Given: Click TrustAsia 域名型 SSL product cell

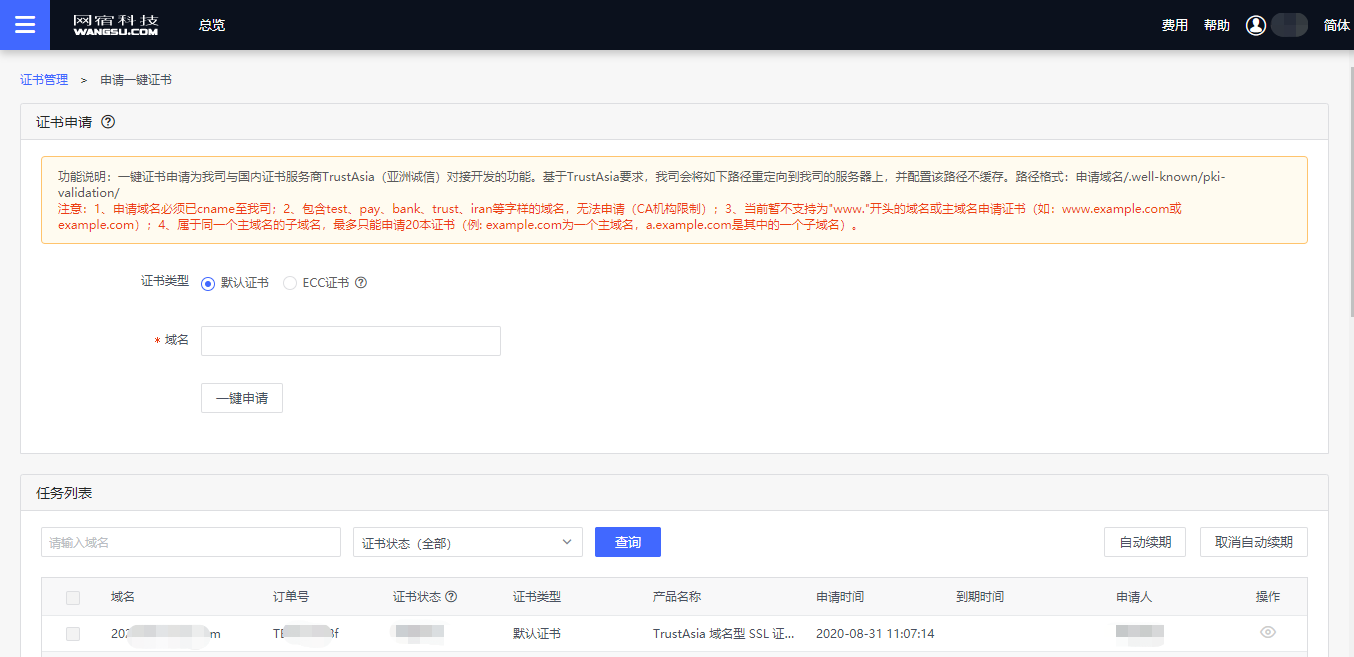Looking at the screenshot, I should click(724, 634).
